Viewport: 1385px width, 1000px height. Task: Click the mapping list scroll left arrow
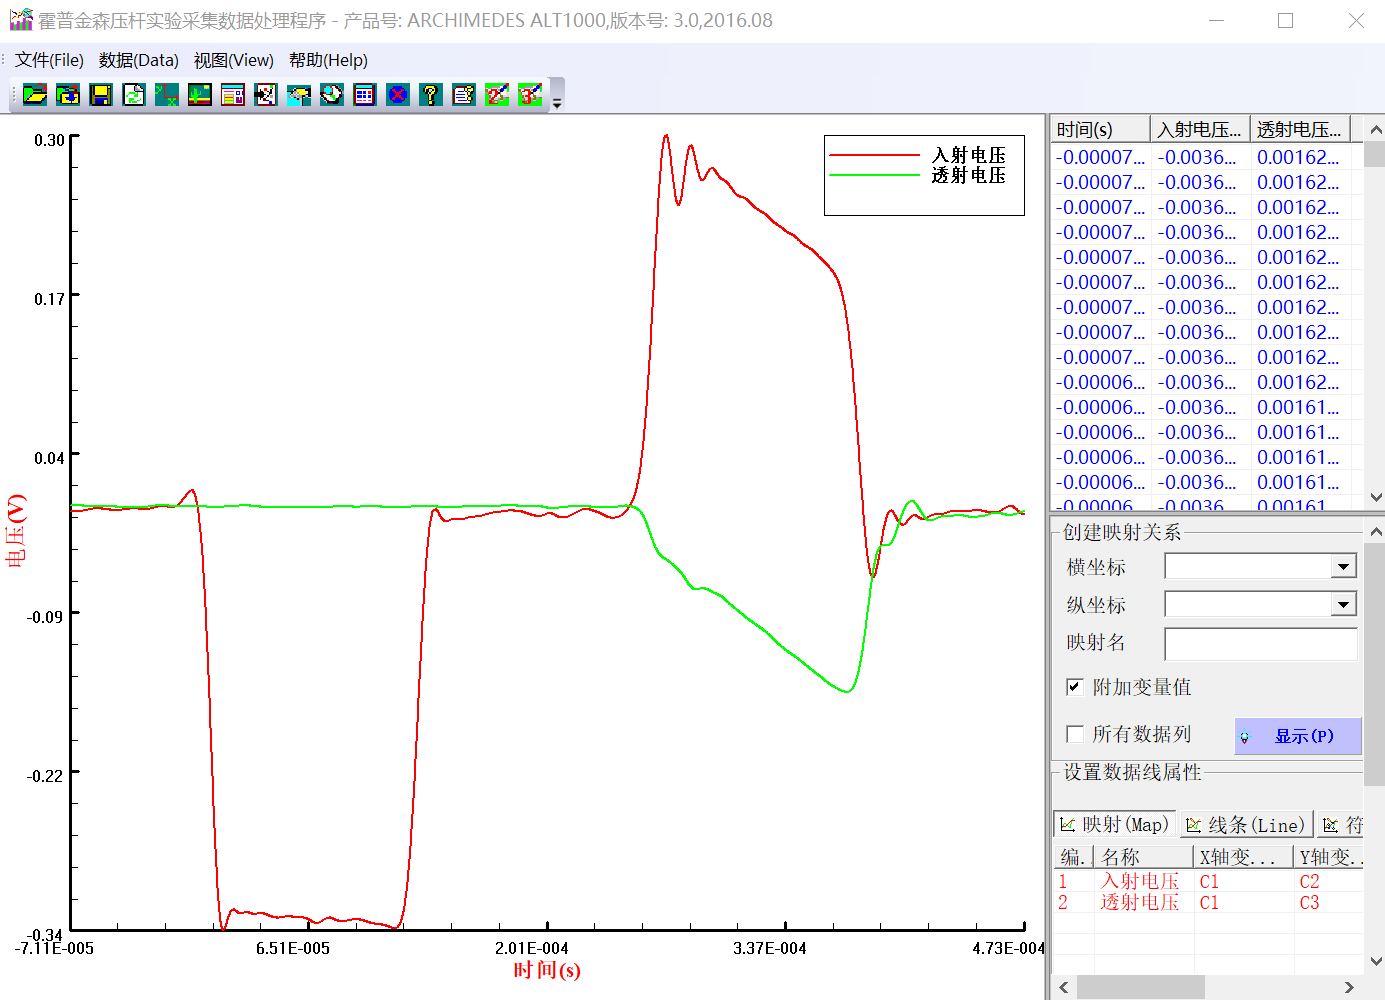[x=1064, y=987]
